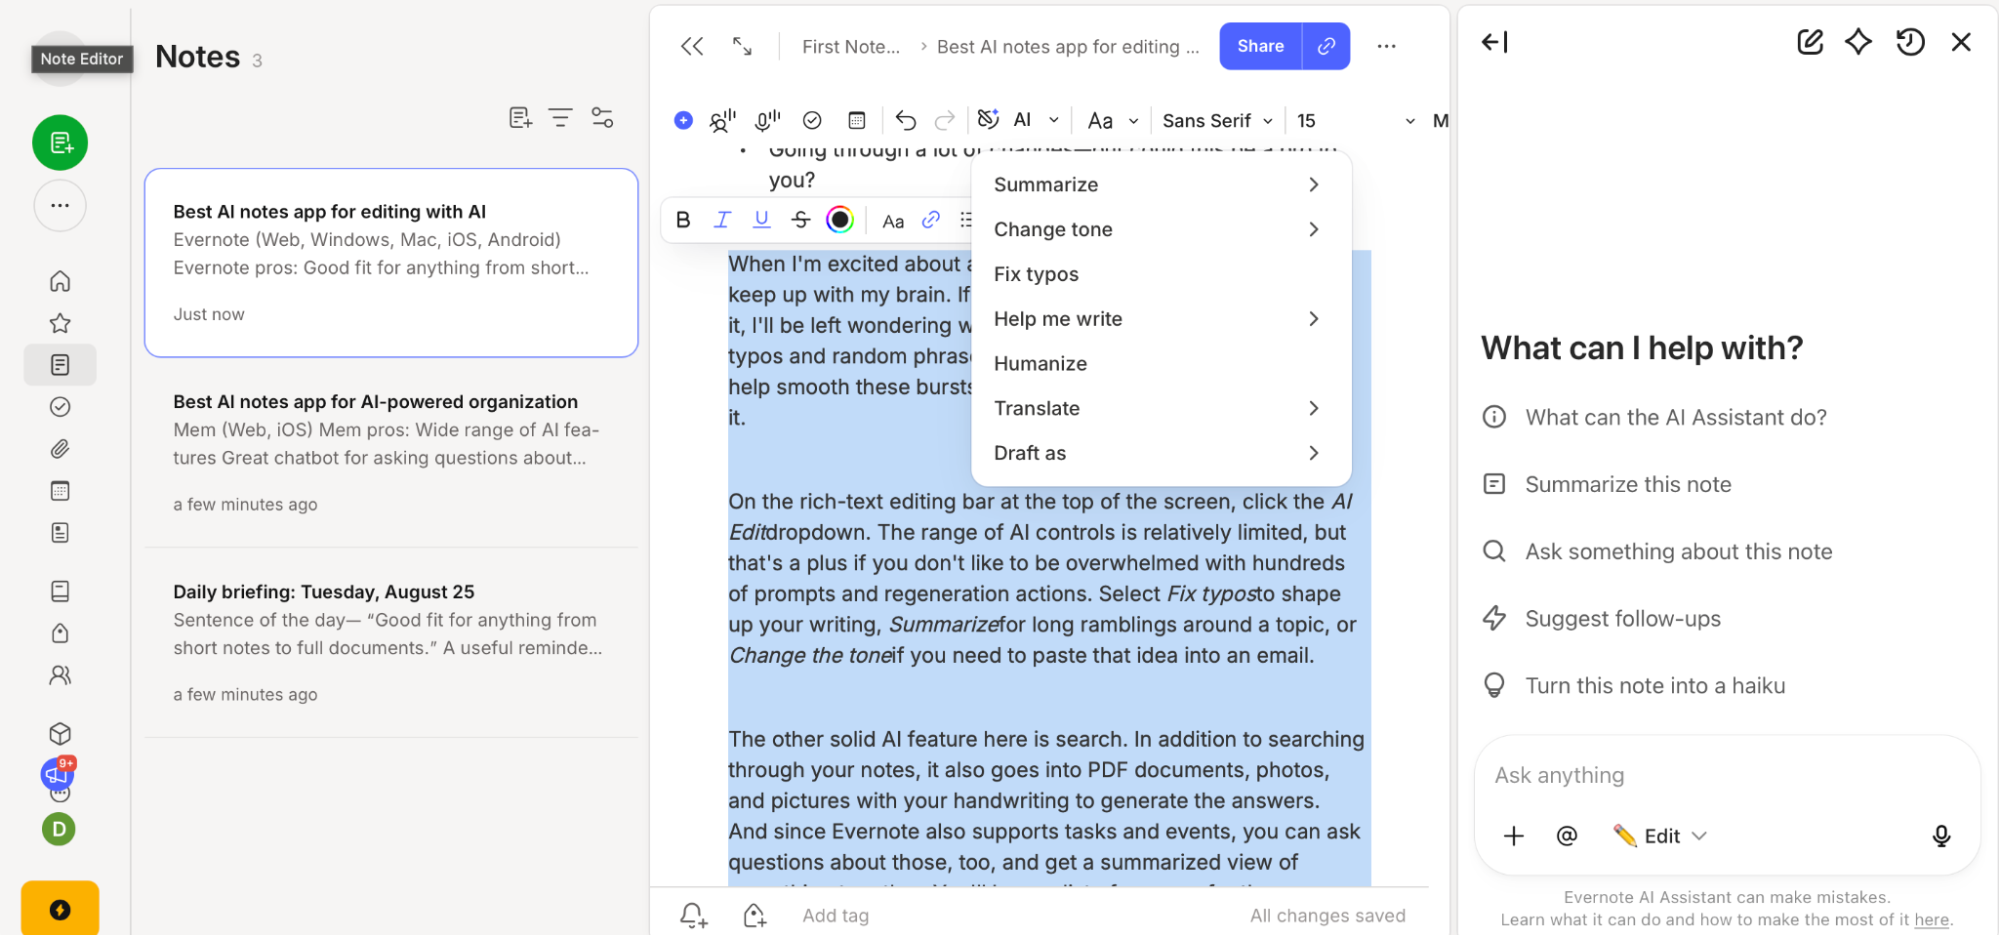Redo the last undone edit

pyautogui.click(x=944, y=120)
